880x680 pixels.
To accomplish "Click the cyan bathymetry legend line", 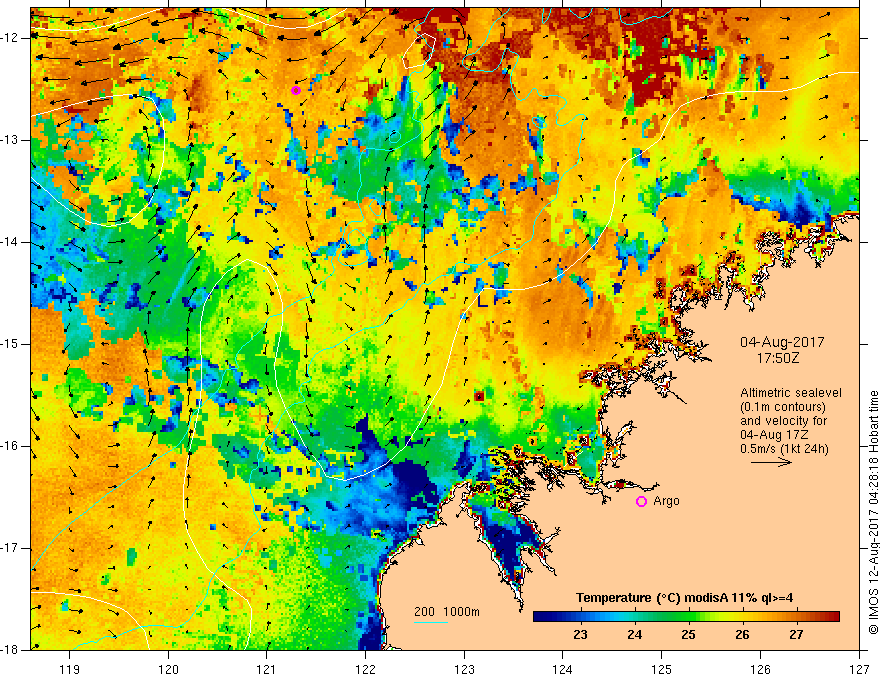I will (x=430, y=622).
